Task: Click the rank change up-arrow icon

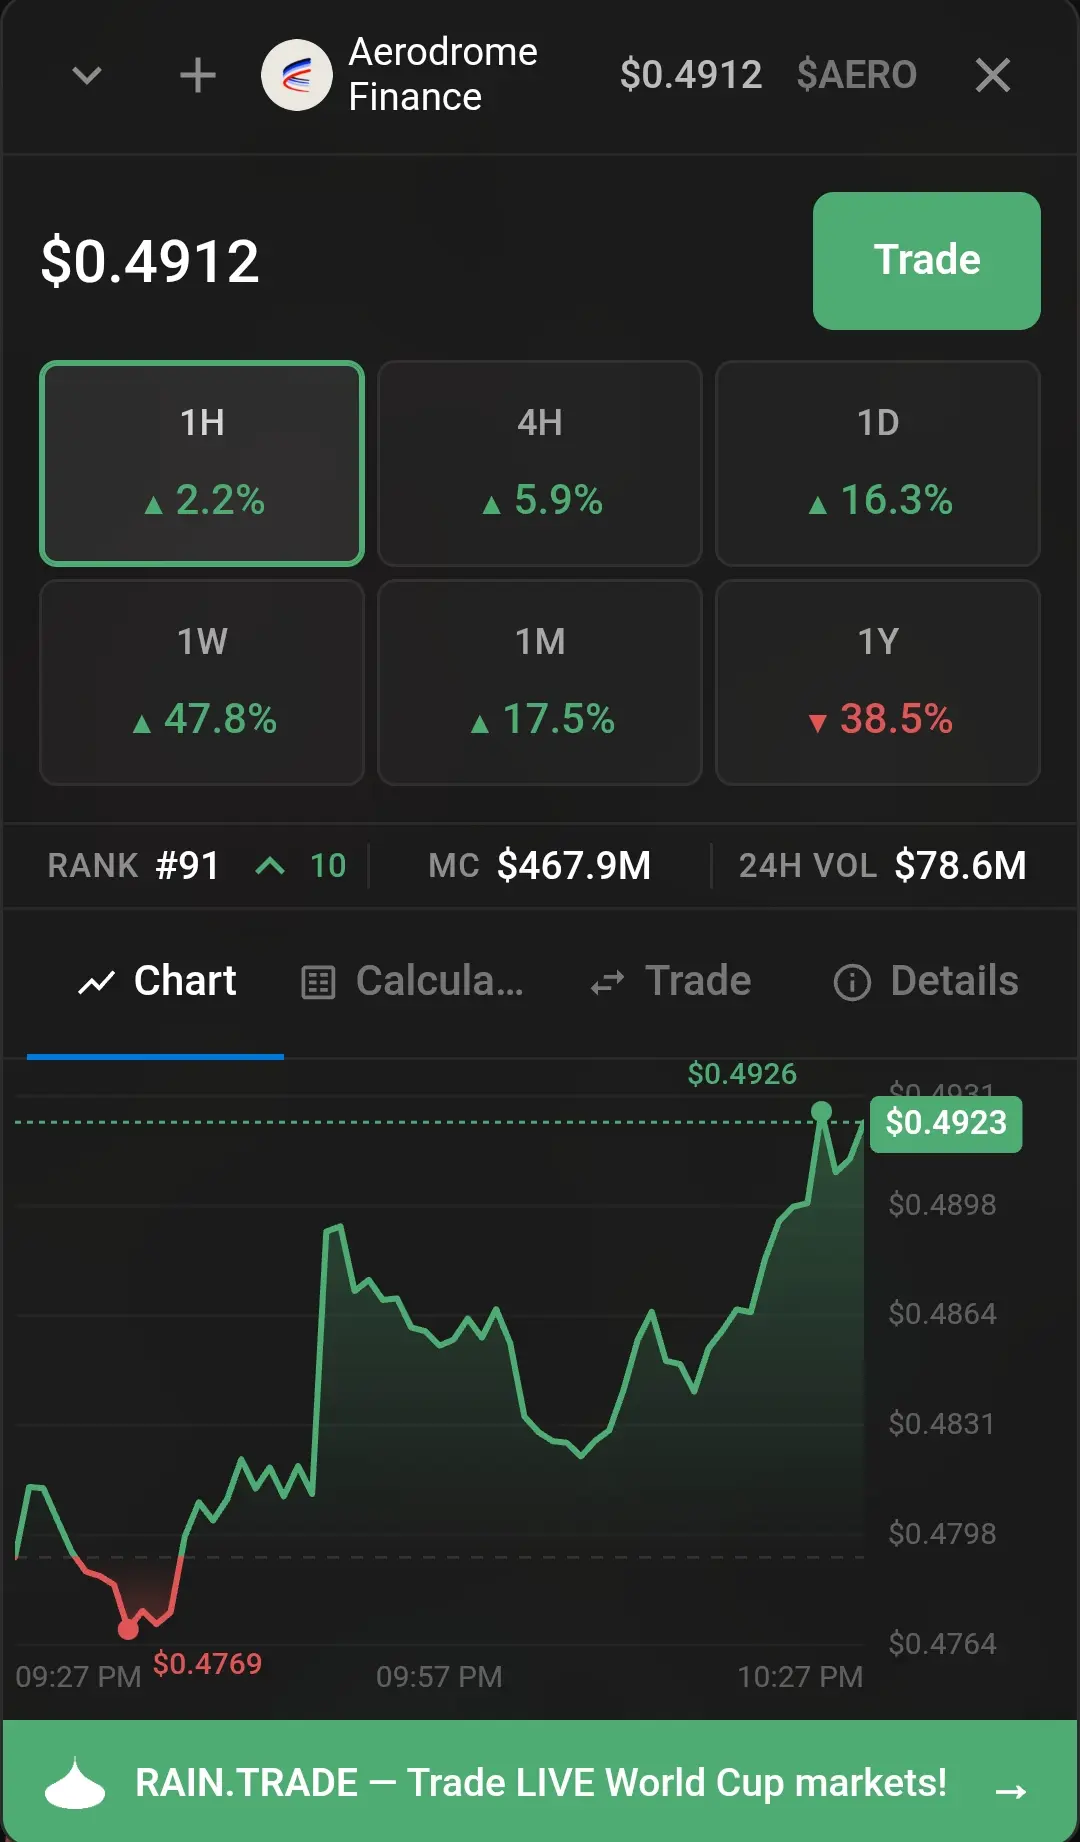Action: (x=270, y=866)
